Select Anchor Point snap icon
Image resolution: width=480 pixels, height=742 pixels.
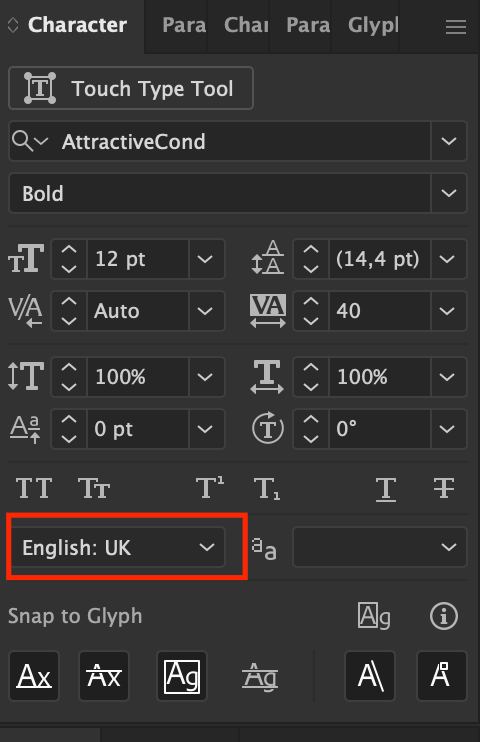click(442, 676)
